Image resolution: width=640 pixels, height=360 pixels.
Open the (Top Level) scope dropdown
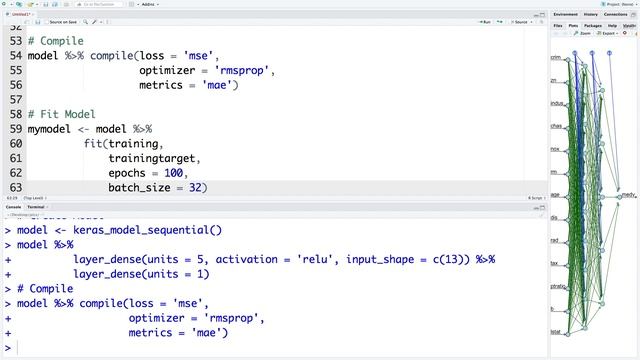[x=35, y=198]
